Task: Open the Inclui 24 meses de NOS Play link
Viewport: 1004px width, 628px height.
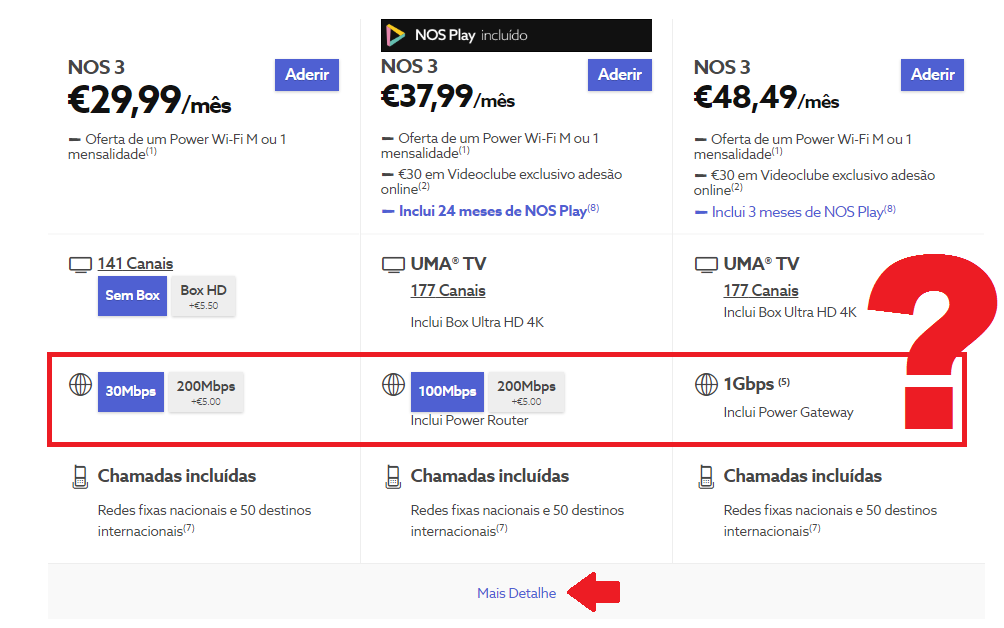Action: pyautogui.click(x=492, y=211)
